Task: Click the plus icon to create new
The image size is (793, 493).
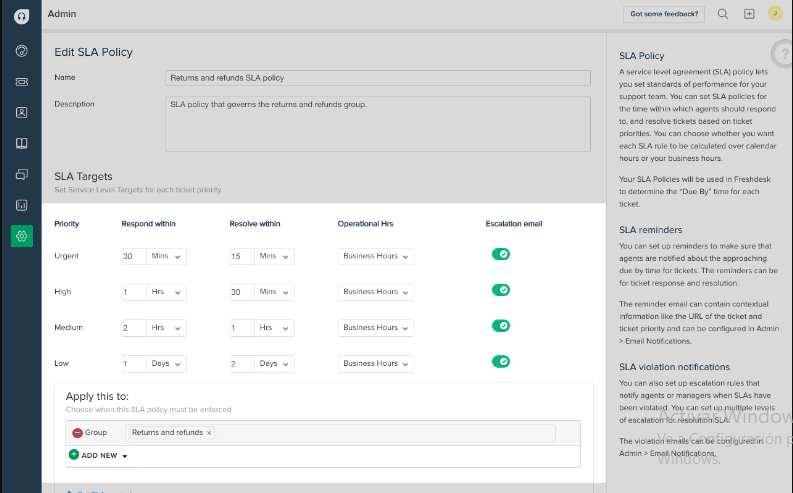Action: (x=749, y=14)
